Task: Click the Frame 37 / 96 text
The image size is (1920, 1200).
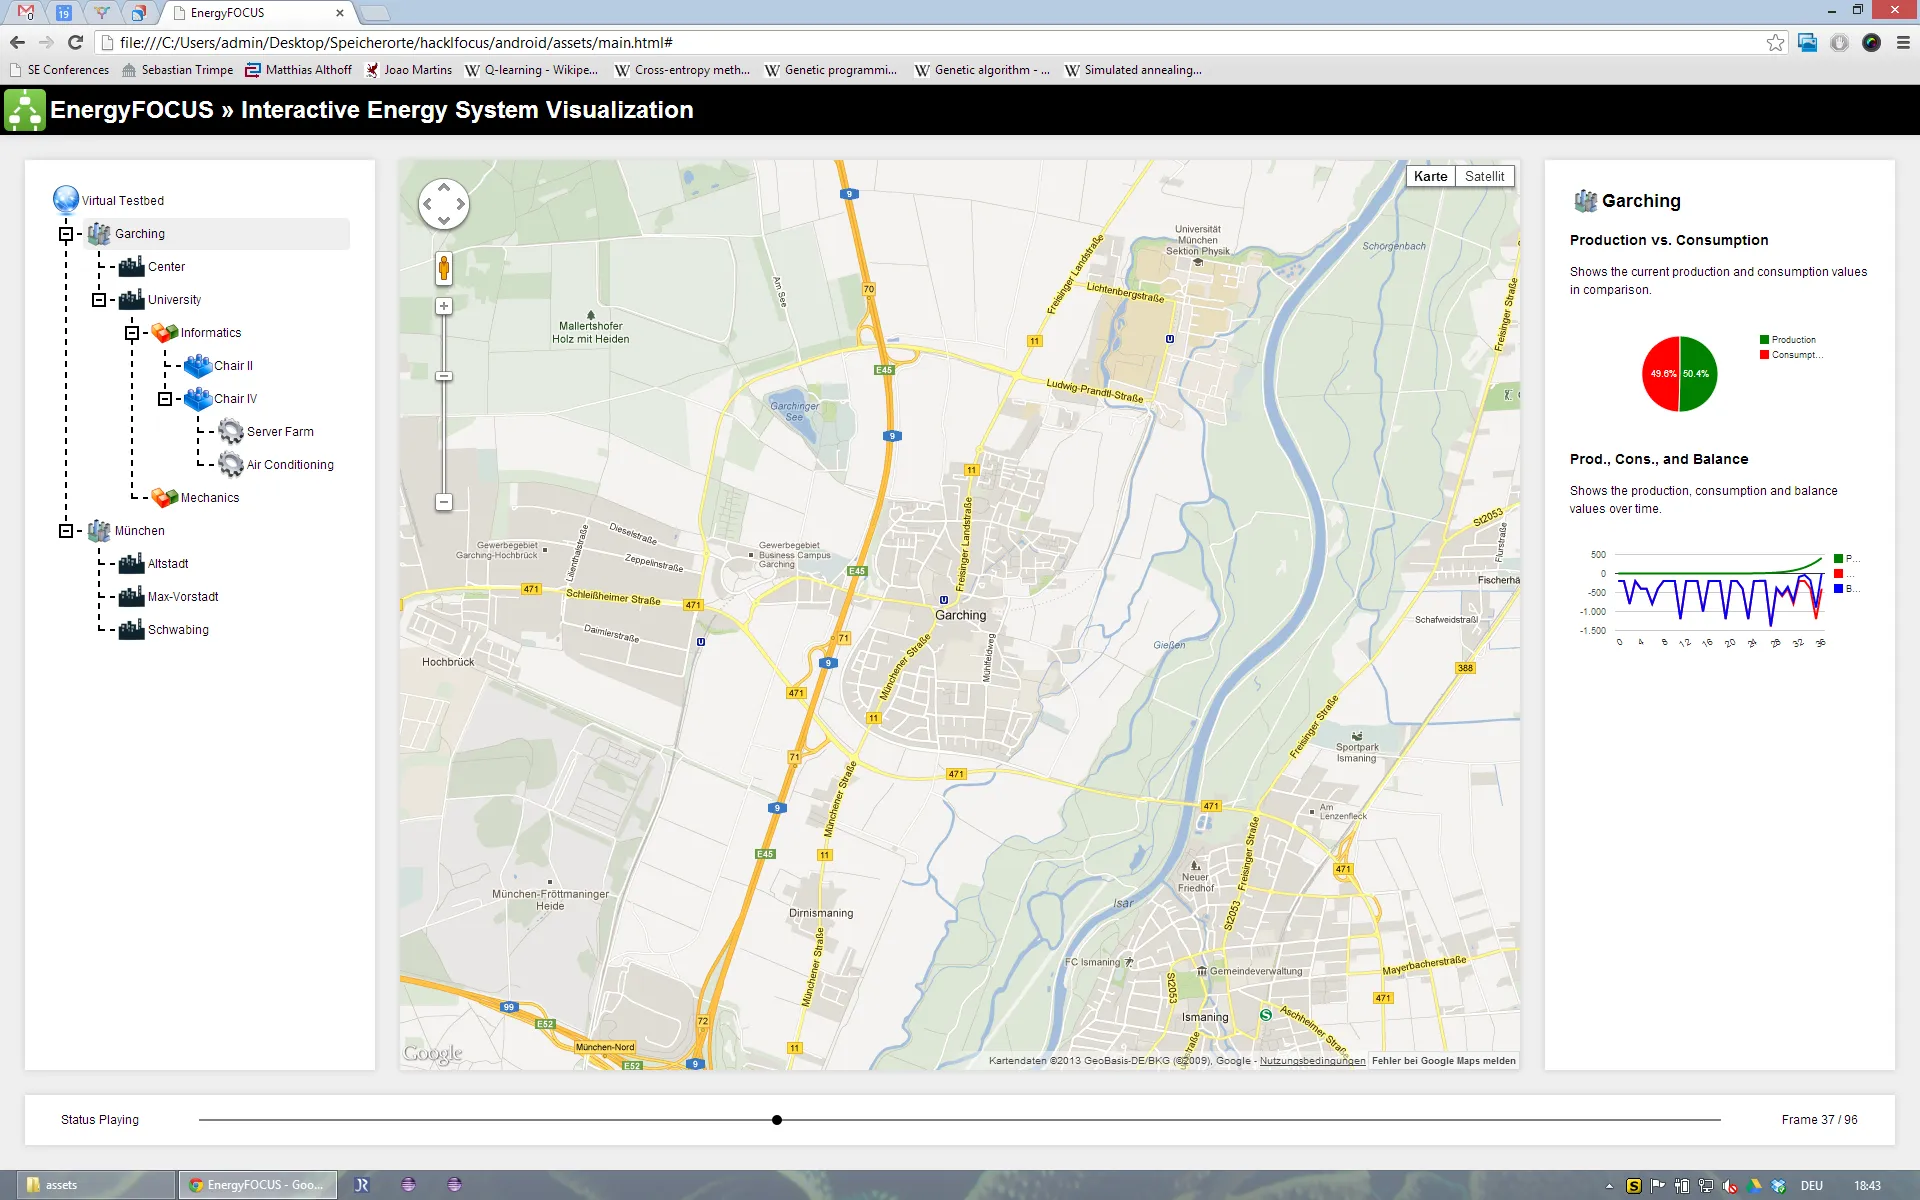Action: [1819, 1120]
